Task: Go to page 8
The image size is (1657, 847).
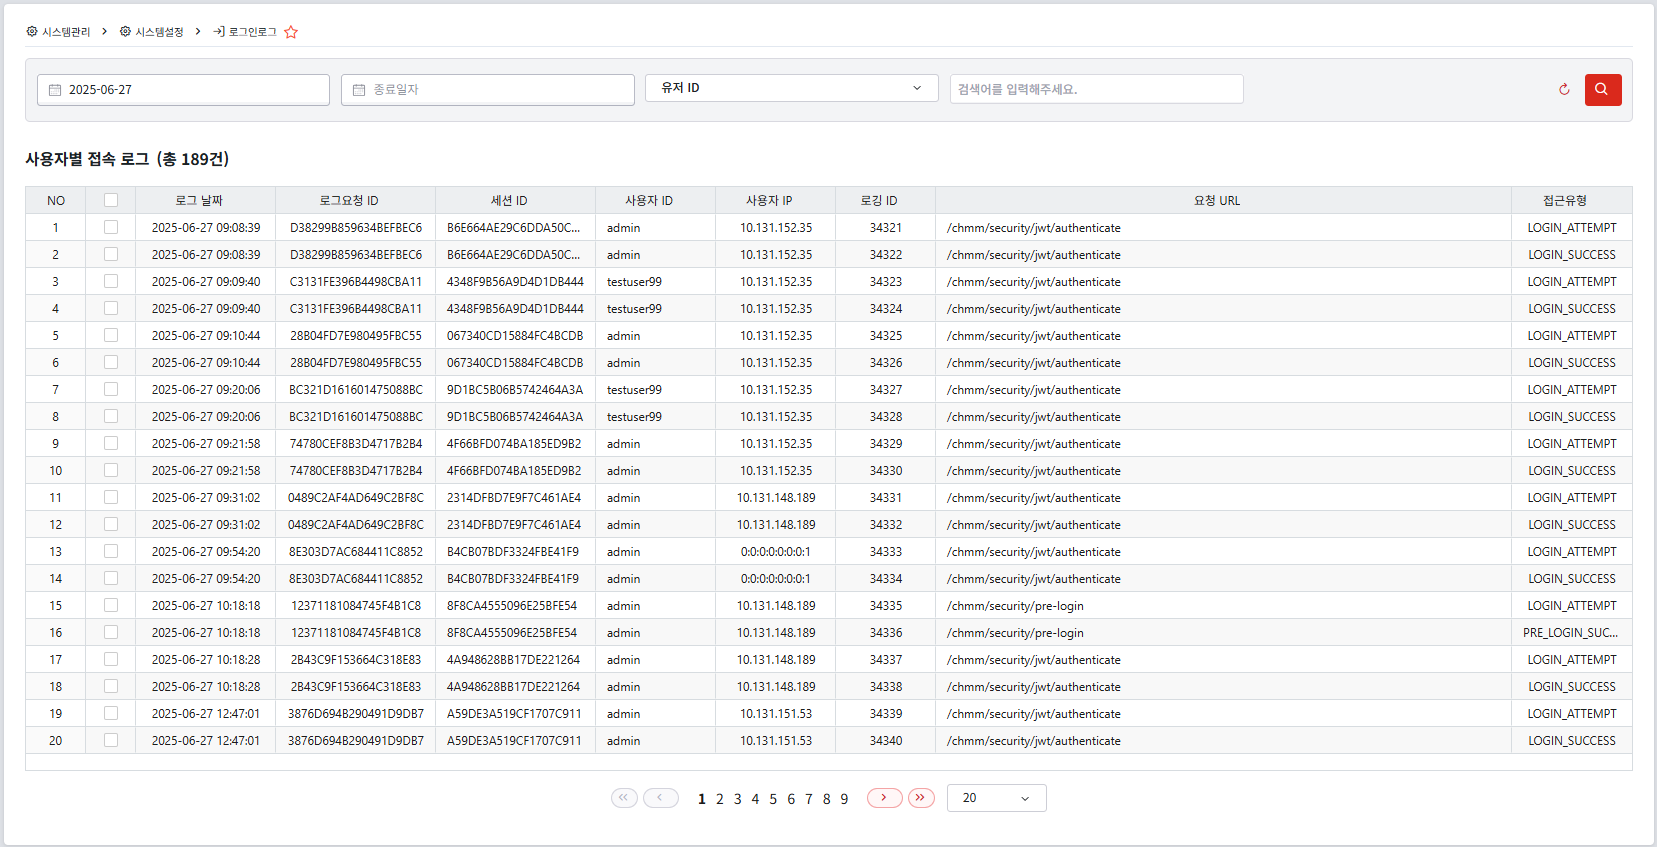Action: point(826,799)
